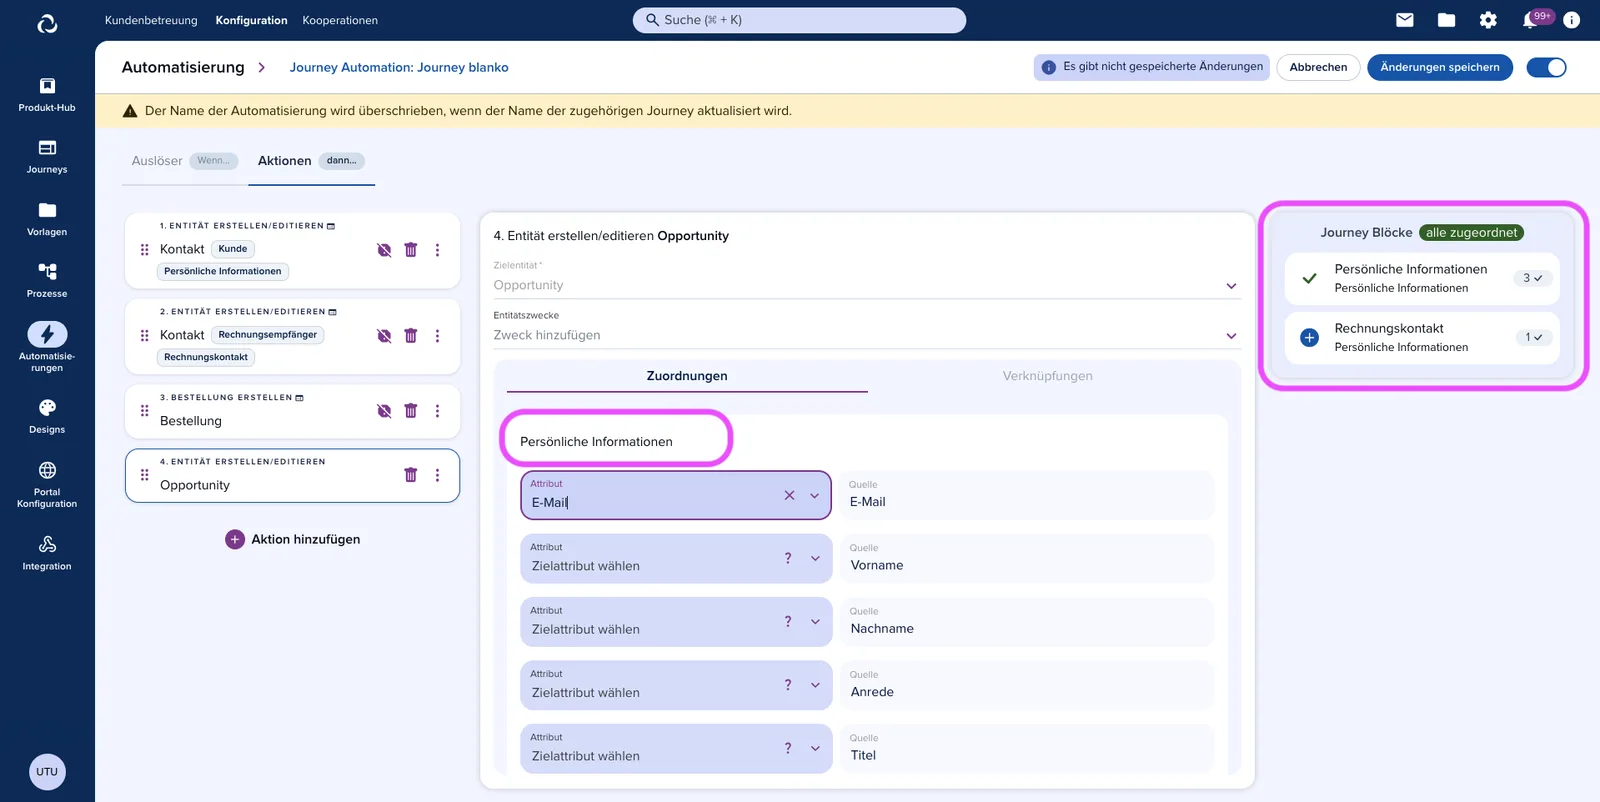Viewport: 1600px width, 802px height.
Task: Open Integration in the sidebar
Action: pyautogui.click(x=47, y=552)
